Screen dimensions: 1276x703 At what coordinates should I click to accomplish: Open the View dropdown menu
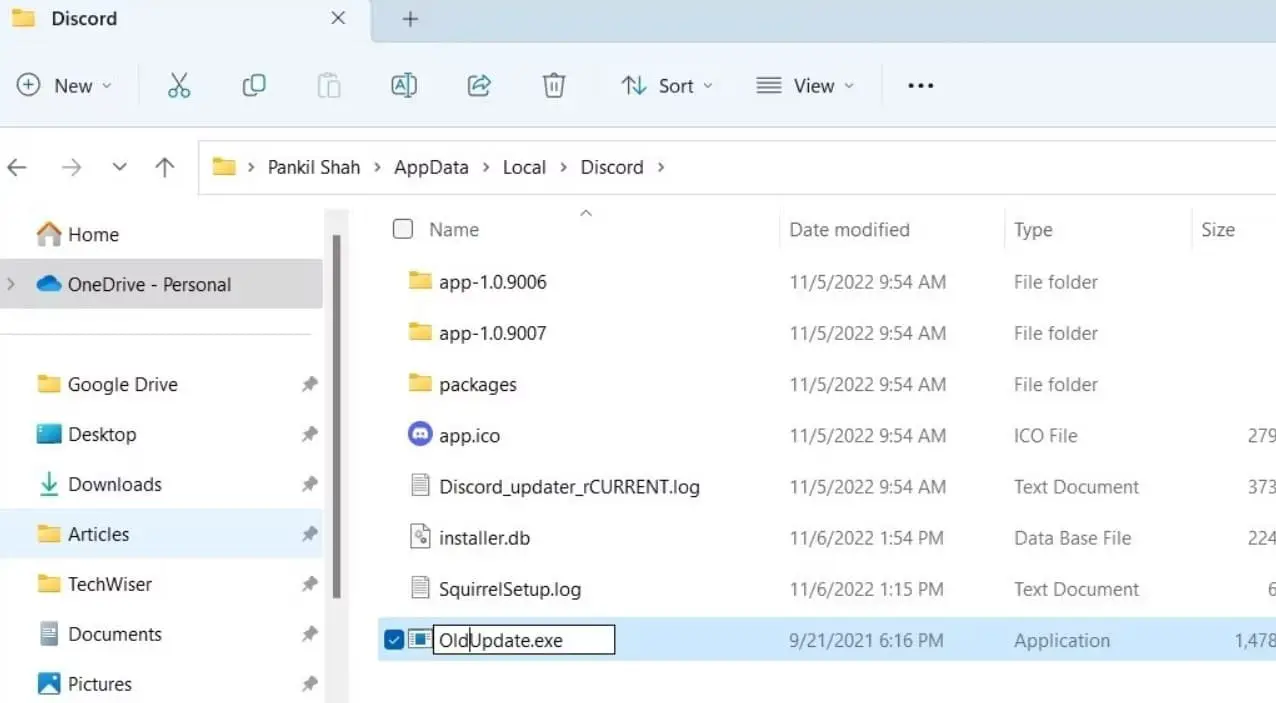pyautogui.click(x=805, y=86)
